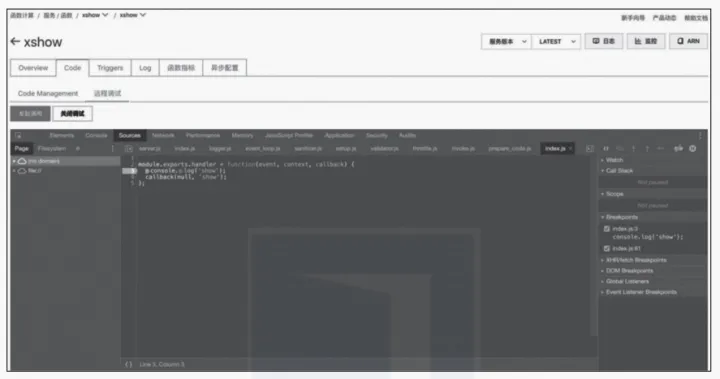Select the Code tab

(x=73, y=68)
